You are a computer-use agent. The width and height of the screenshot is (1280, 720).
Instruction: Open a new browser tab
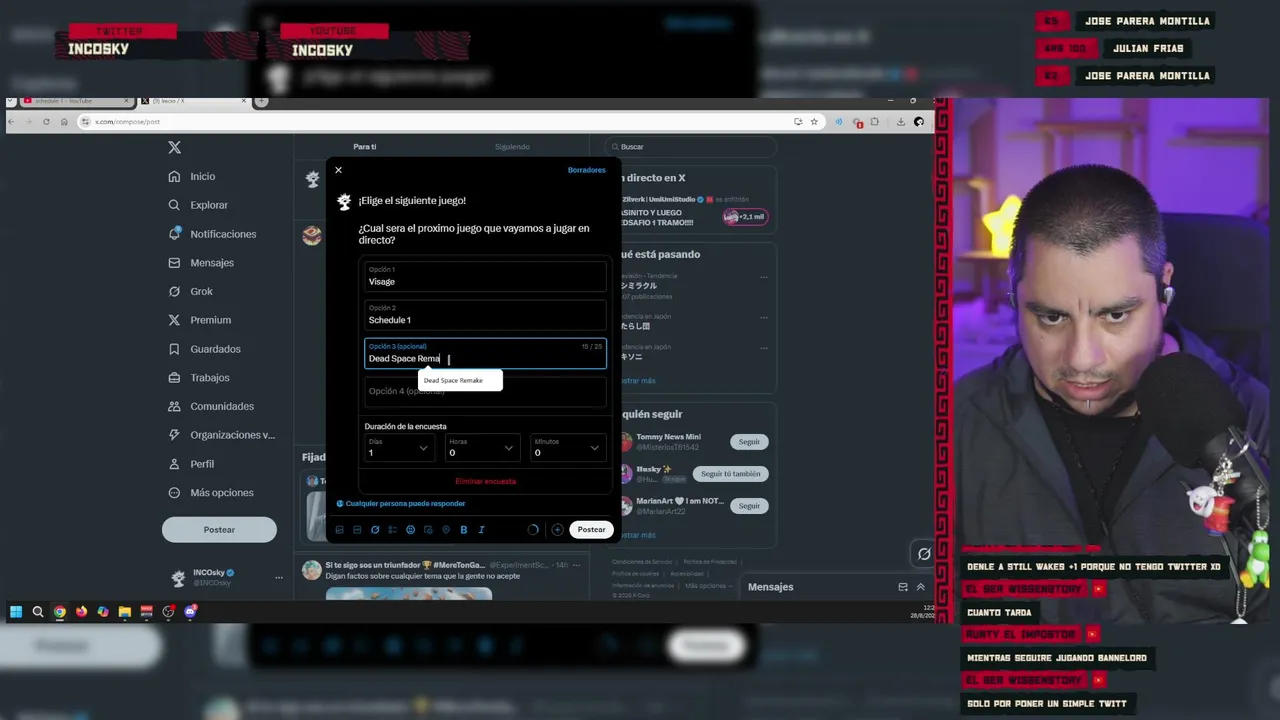[262, 101]
